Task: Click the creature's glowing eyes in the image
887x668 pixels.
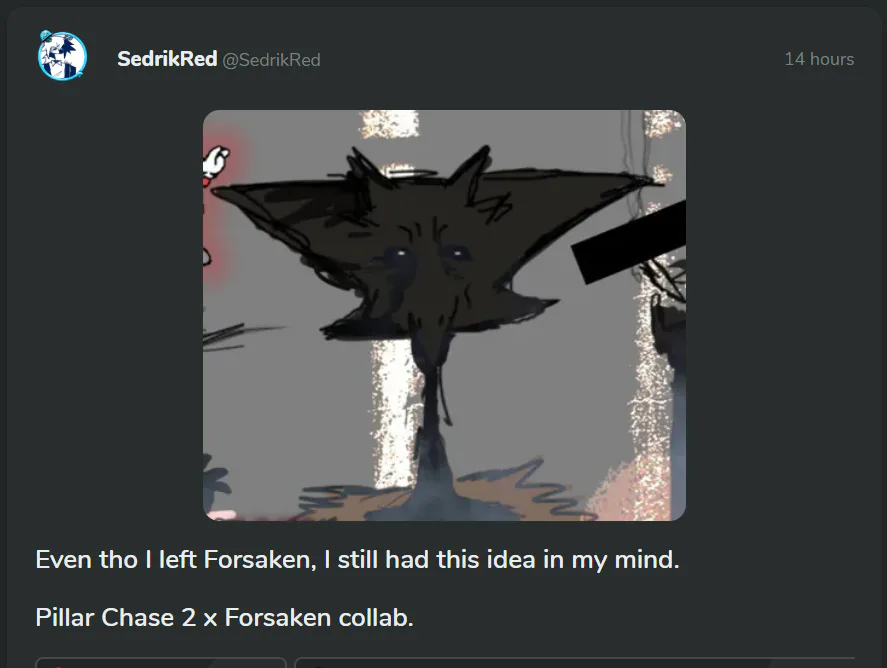Action: [x=429, y=254]
